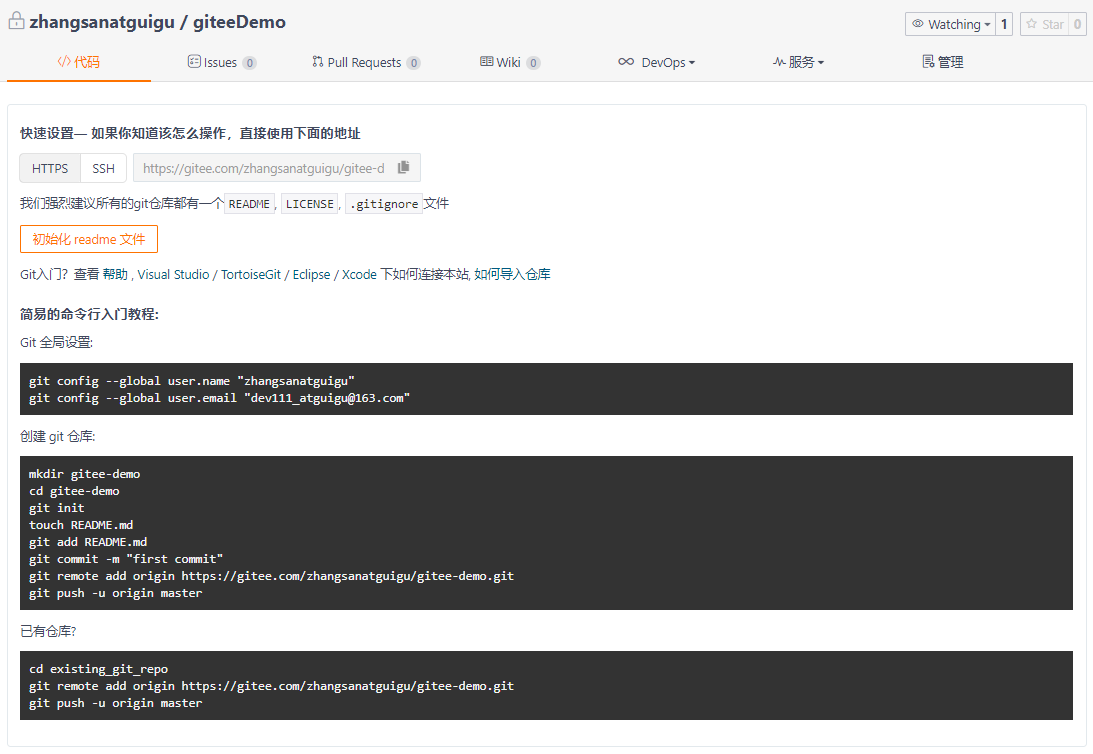Click the Wiki book icon
The width and height of the screenshot is (1093, 754).
pos(487,61)
